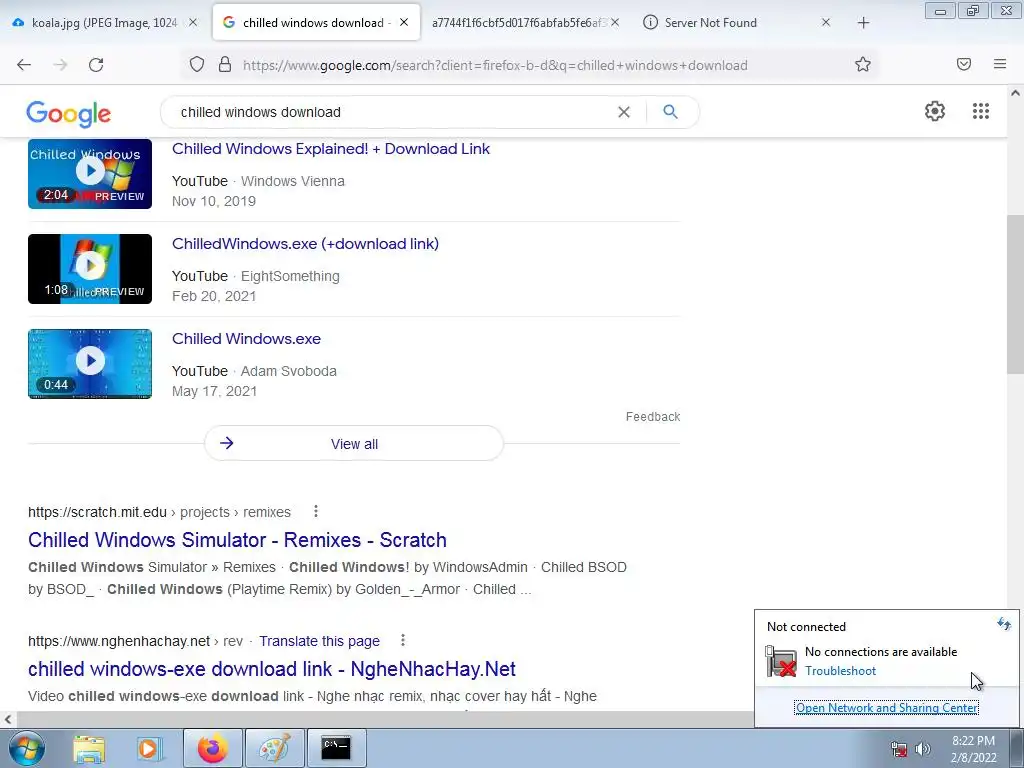Open ChilledWindows.exe (+download link) video
Image resolution: width=1024 pixels, height=768 pixels.
[305, 244]
